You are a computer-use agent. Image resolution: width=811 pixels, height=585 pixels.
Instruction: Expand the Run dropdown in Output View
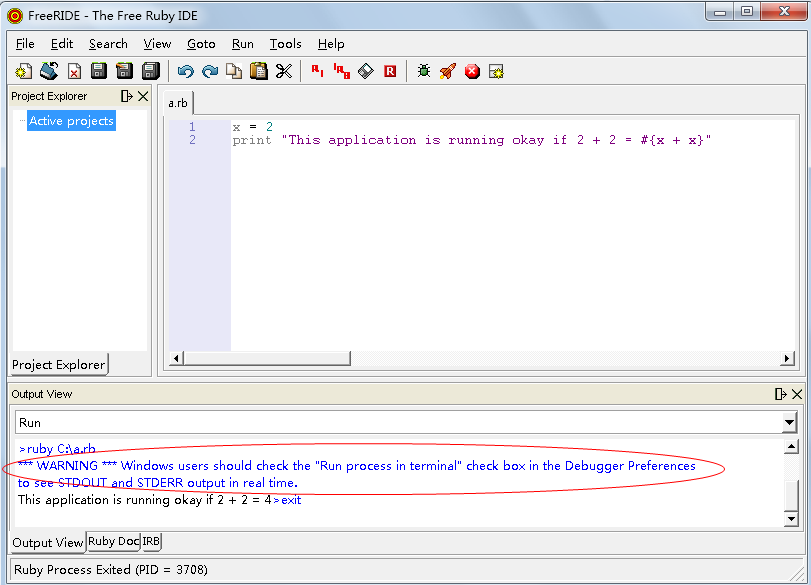click(x=789, y=423)
